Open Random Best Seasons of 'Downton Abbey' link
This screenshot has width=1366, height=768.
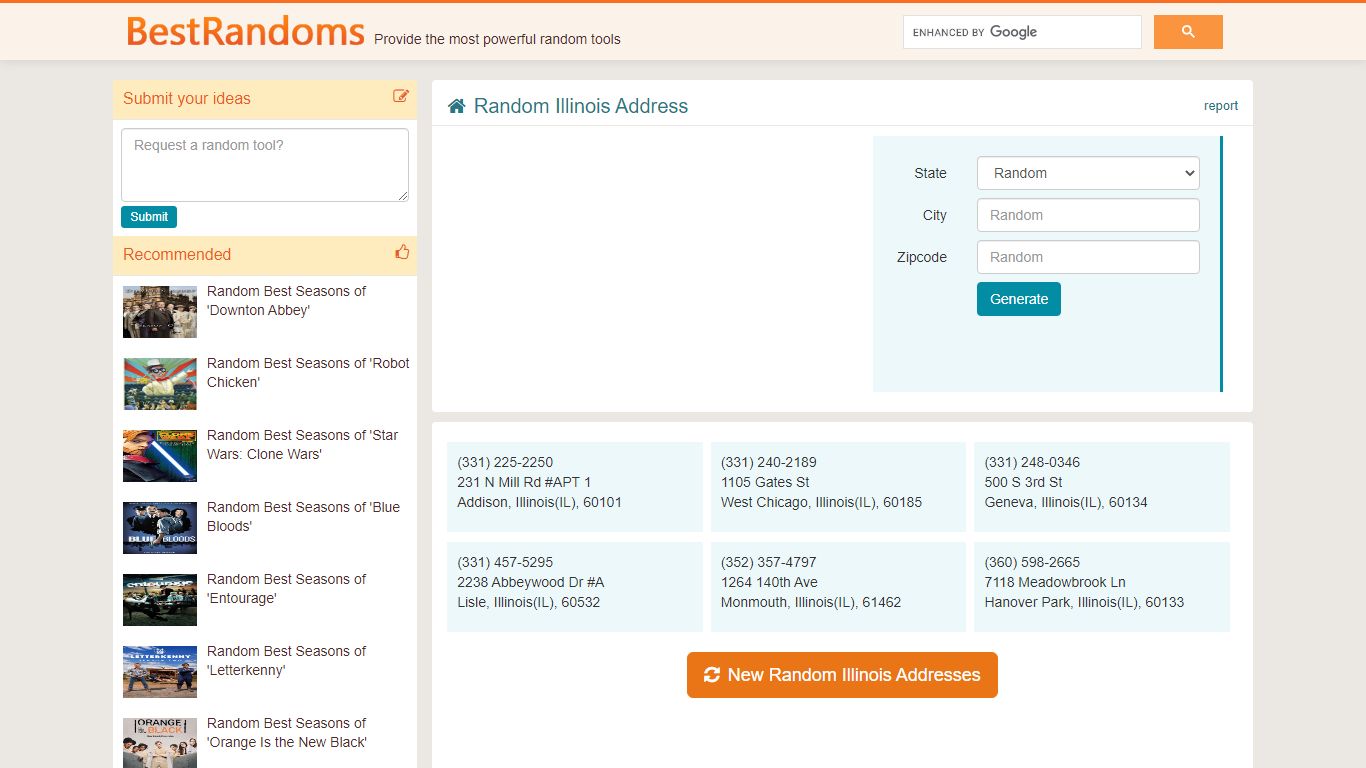click(x=286, y=301)
